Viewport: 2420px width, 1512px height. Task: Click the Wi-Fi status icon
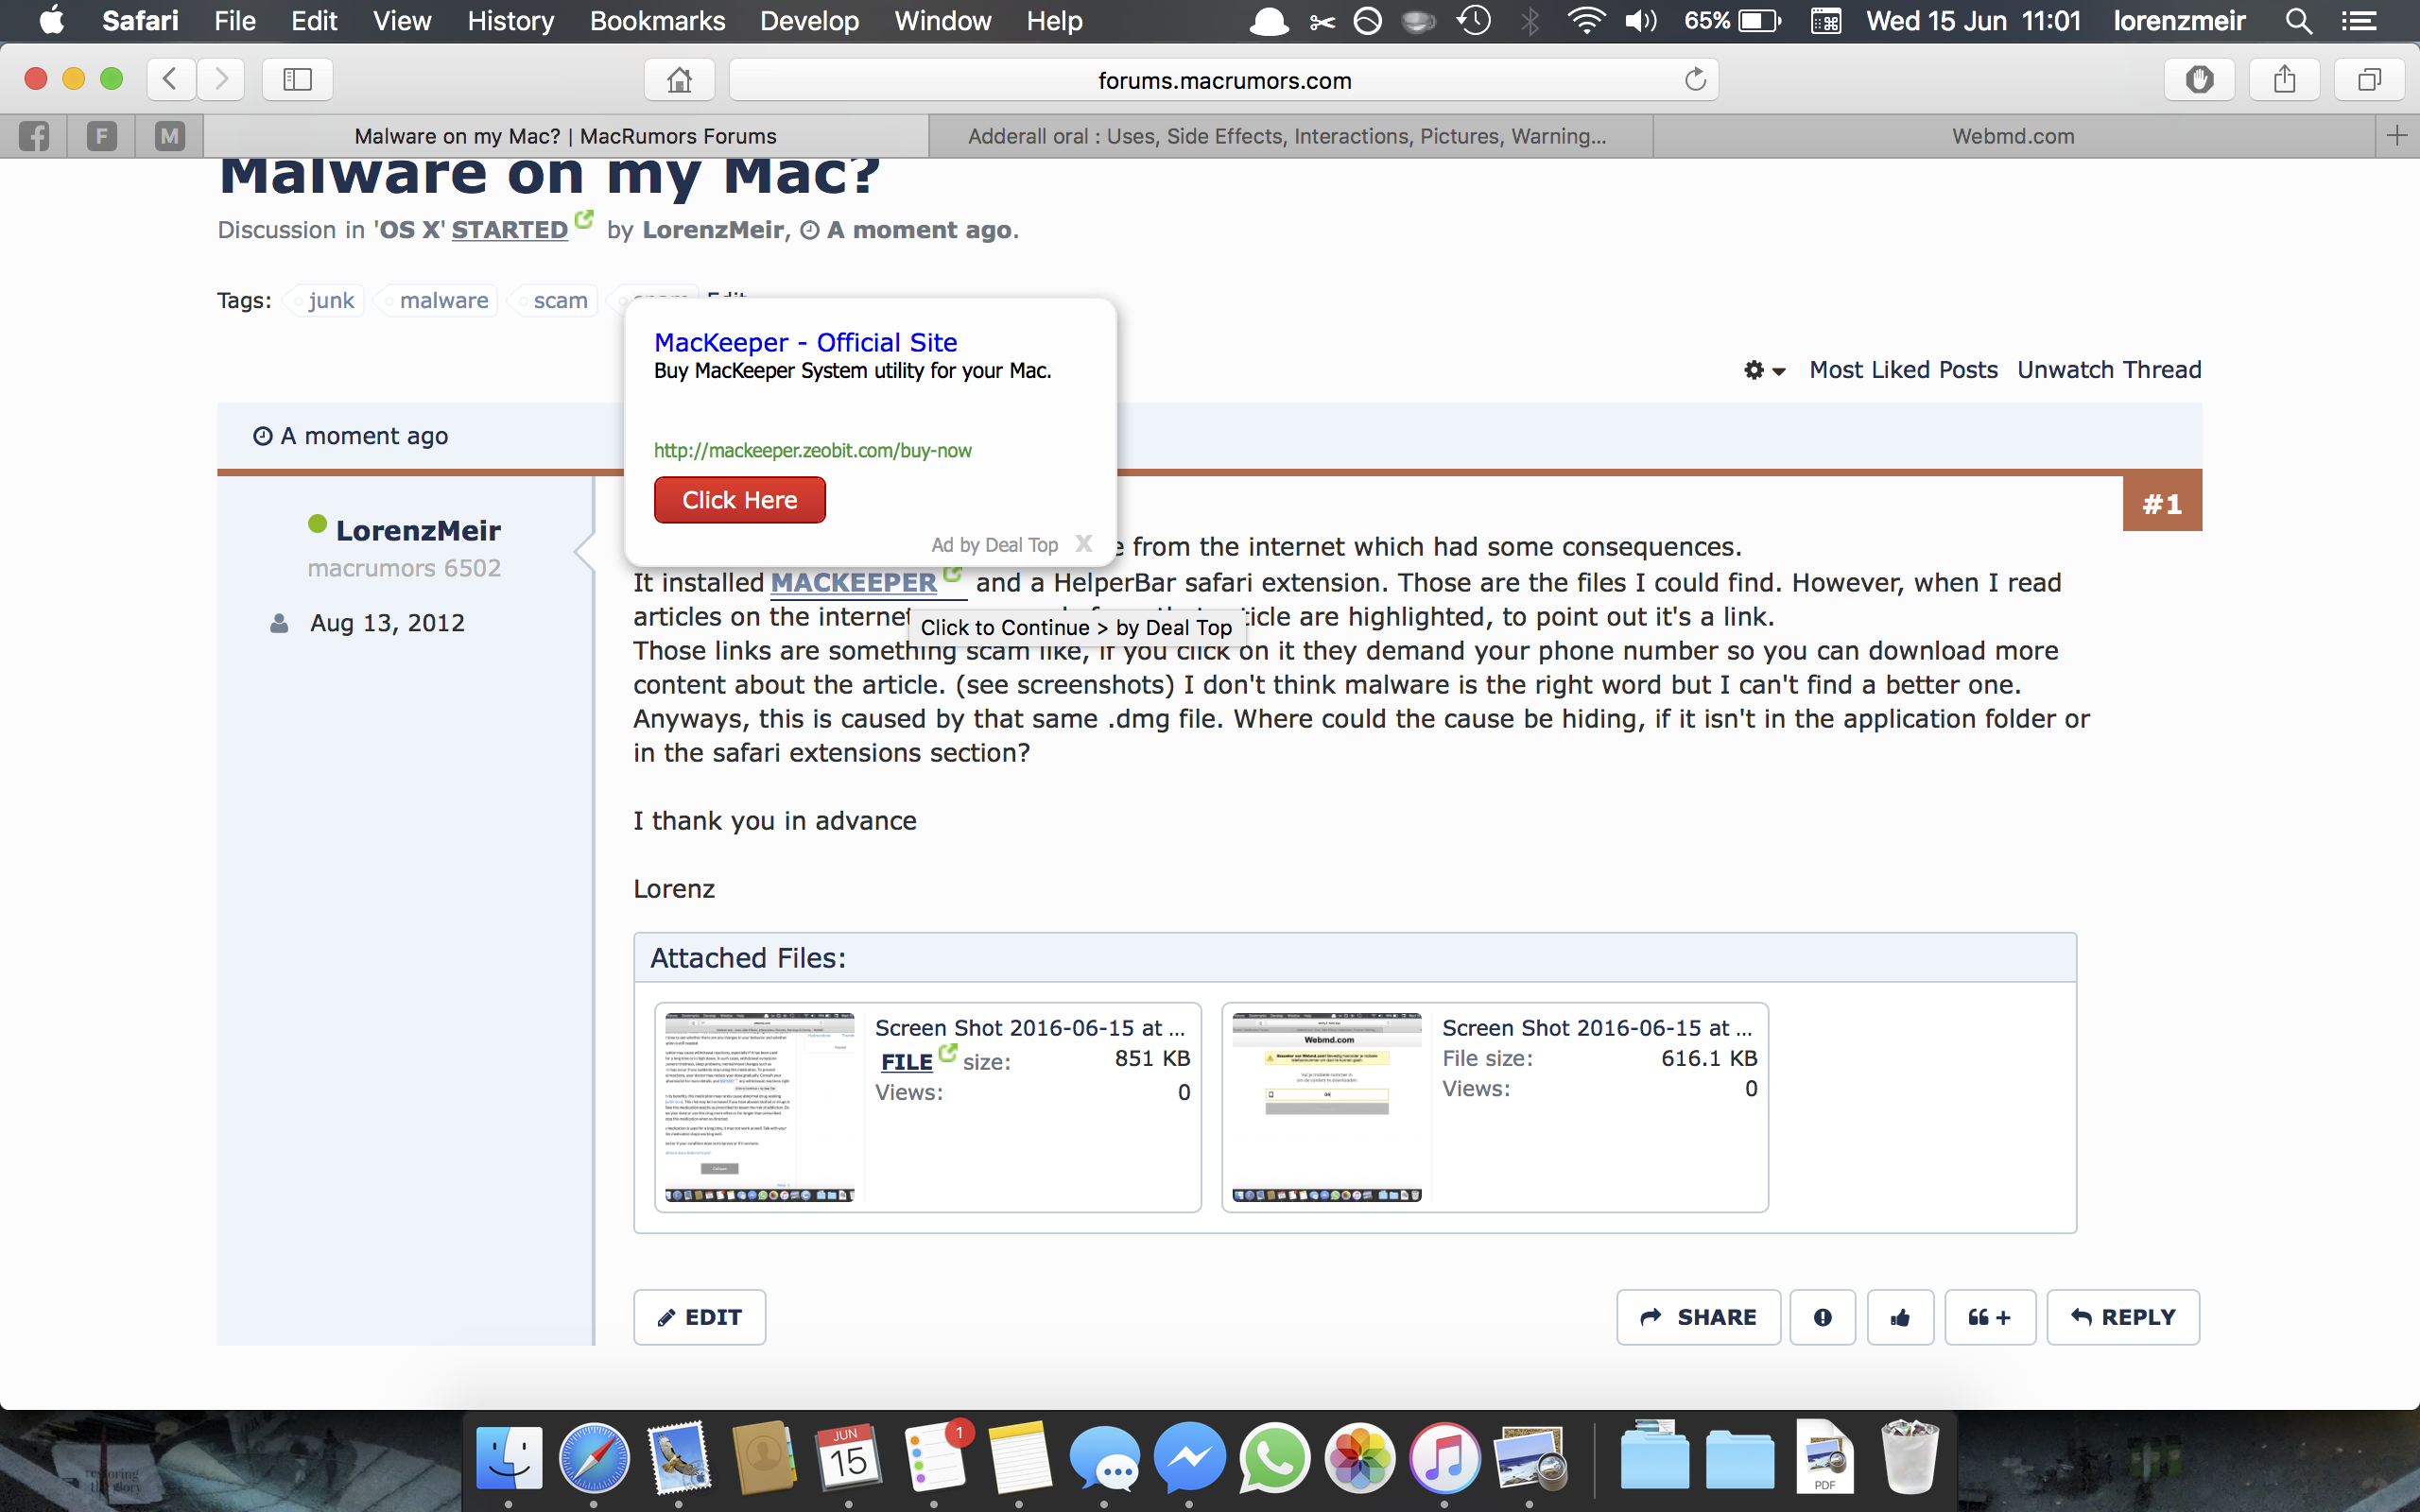(1585, 21)
